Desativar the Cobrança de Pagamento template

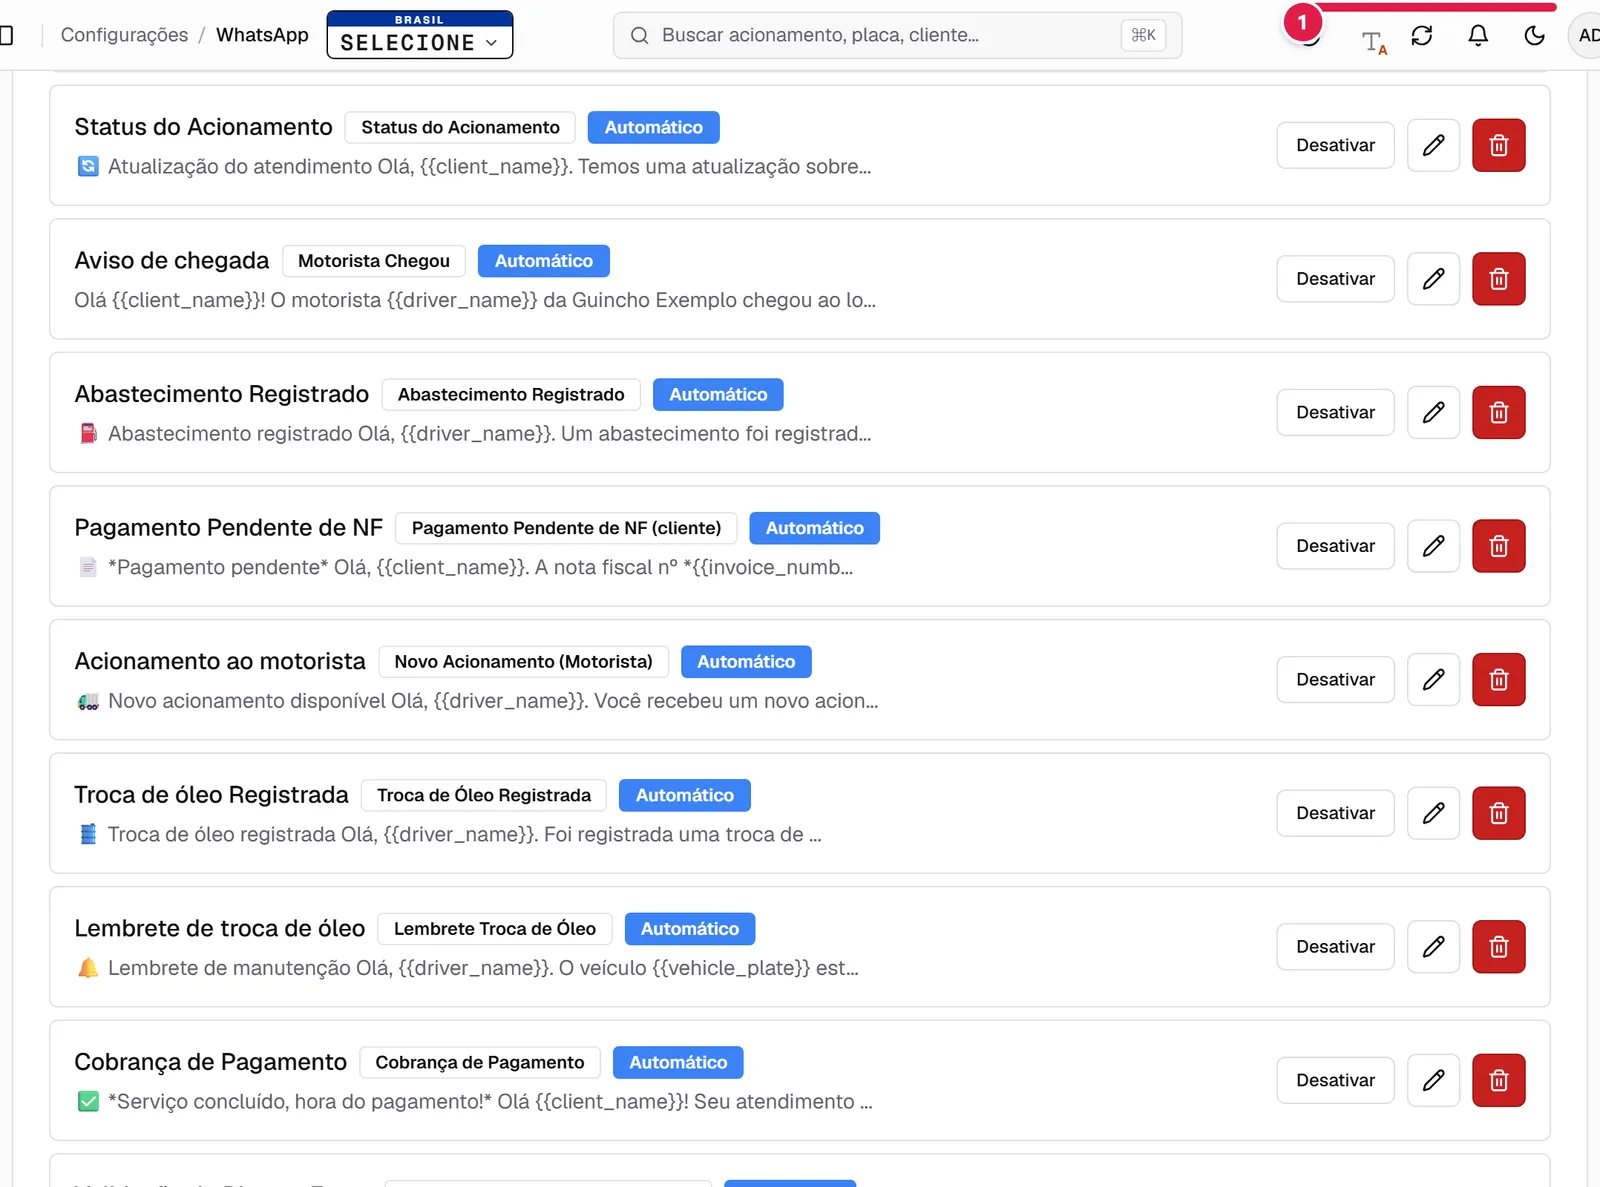pos(1335,1080)
